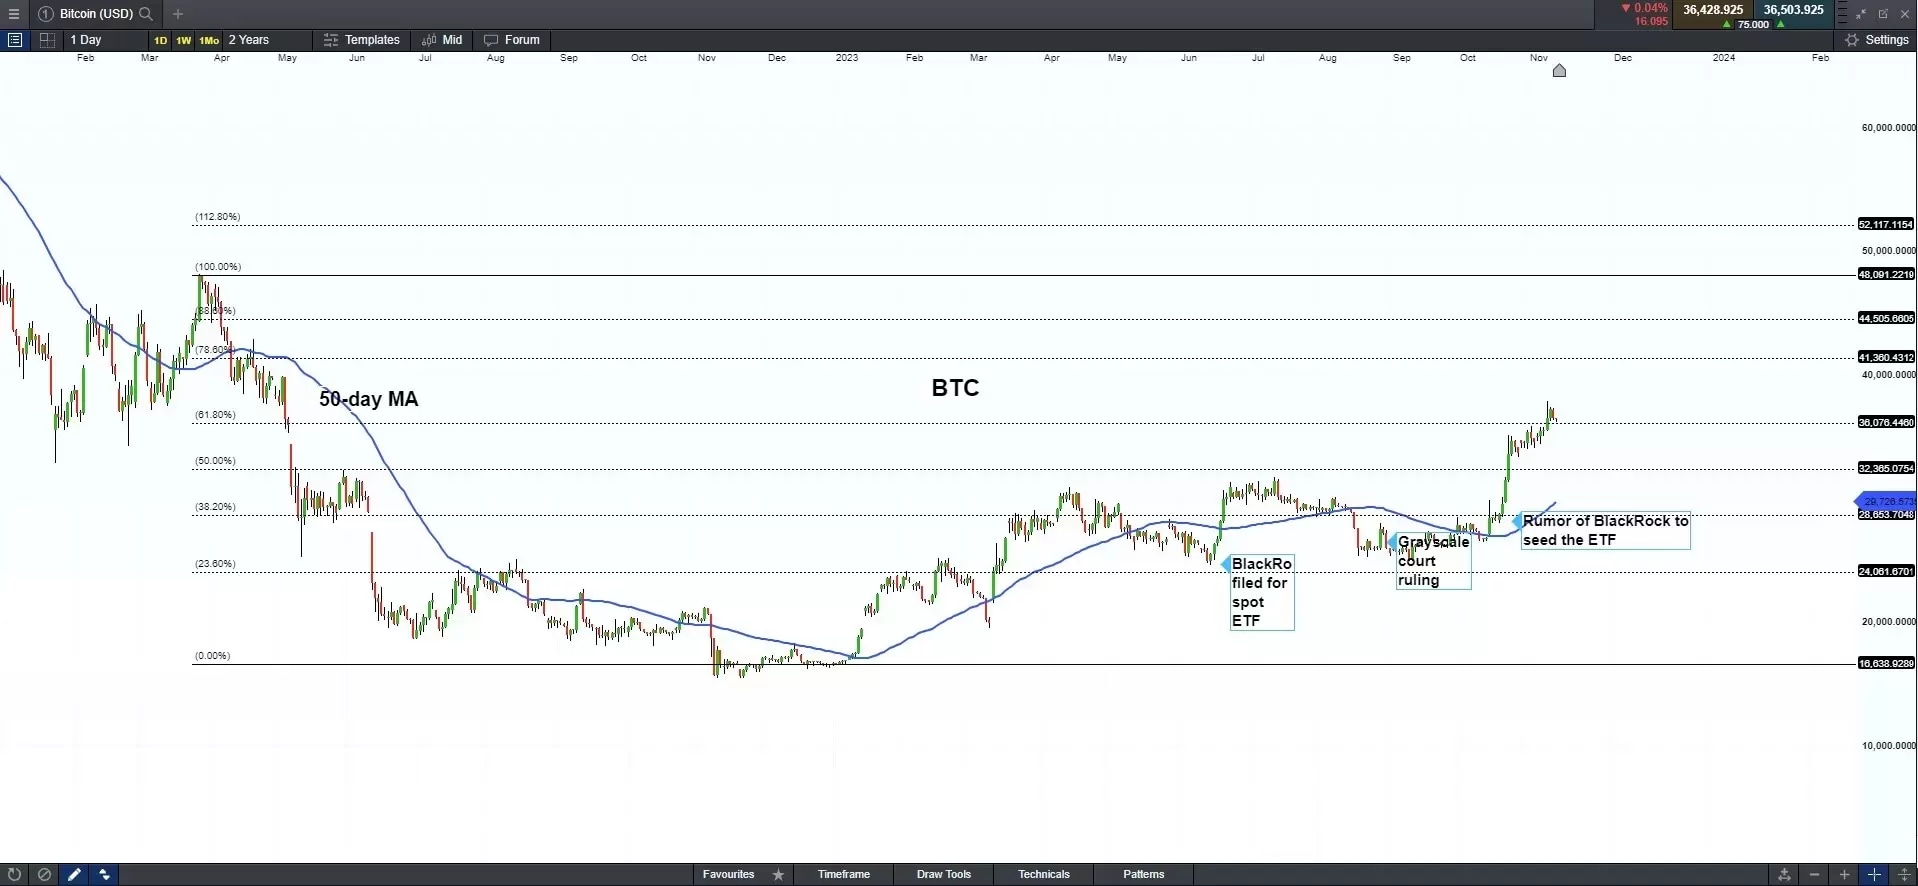Zoom in with the plus icon
The height and width of the screenshot is (886, 1918).
1844,874
